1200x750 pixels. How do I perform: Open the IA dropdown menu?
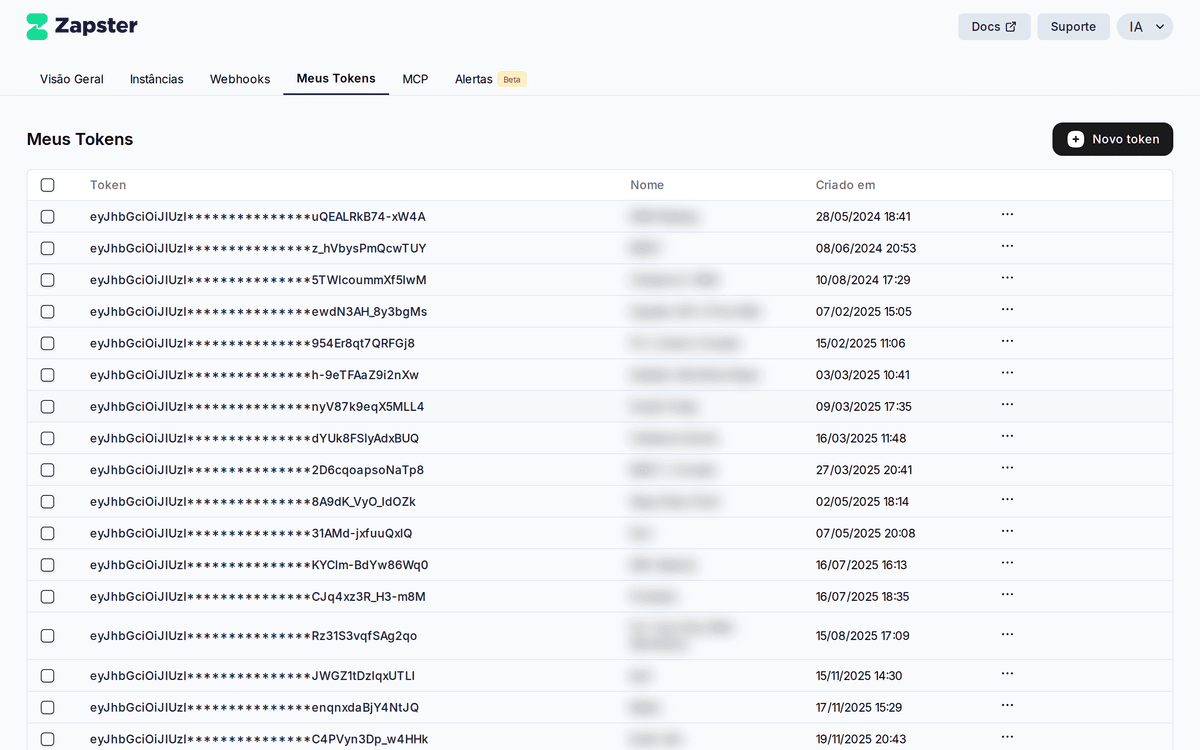coord(1144,26)
